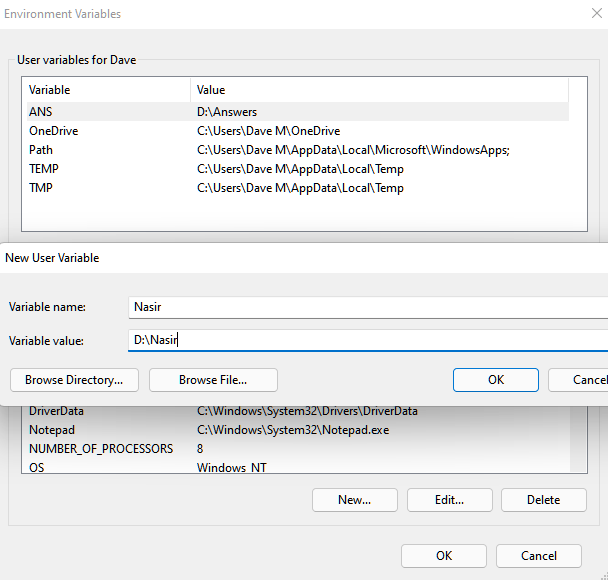Click the Drivers\DriverData path value
Viewport: 608px width, 580px height.
[307, 411]
